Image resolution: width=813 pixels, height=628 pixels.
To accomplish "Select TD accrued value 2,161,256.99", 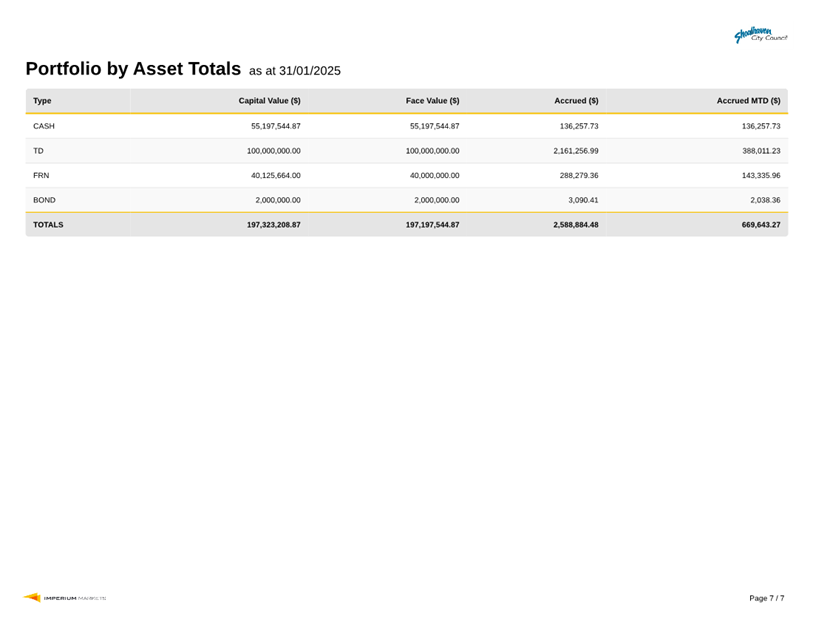I will [575, 151].
